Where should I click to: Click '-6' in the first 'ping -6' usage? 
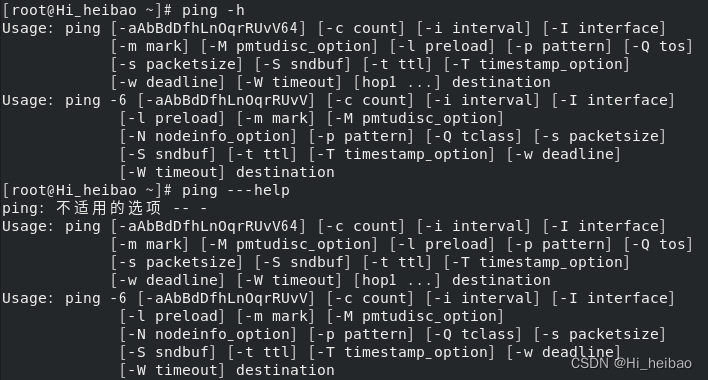(118, 100)
